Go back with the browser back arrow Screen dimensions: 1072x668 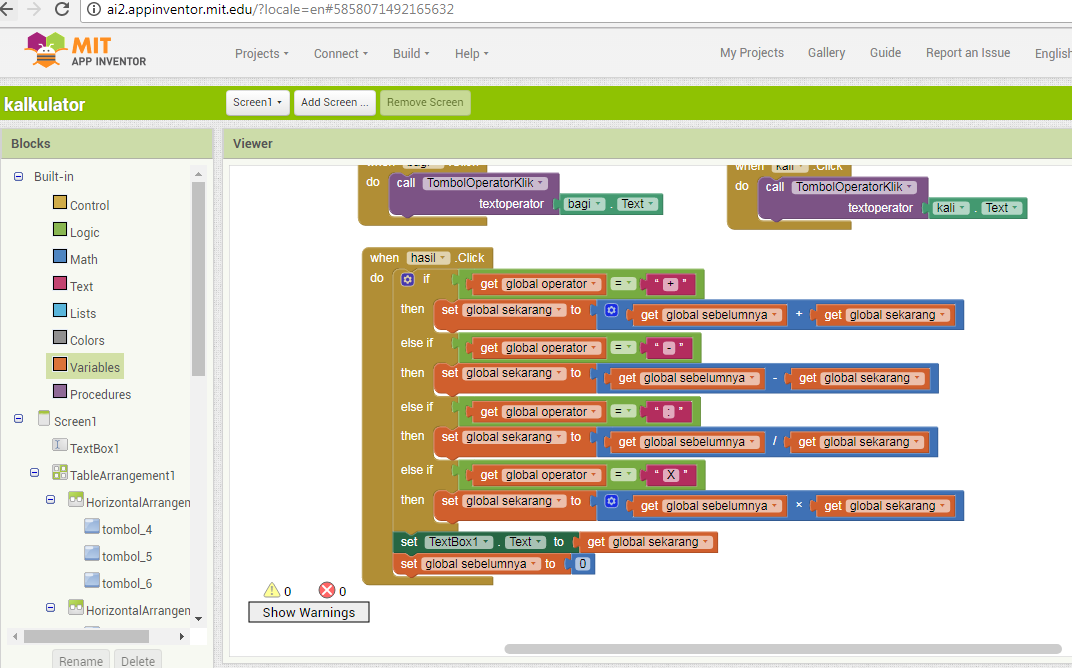point(7,9)
